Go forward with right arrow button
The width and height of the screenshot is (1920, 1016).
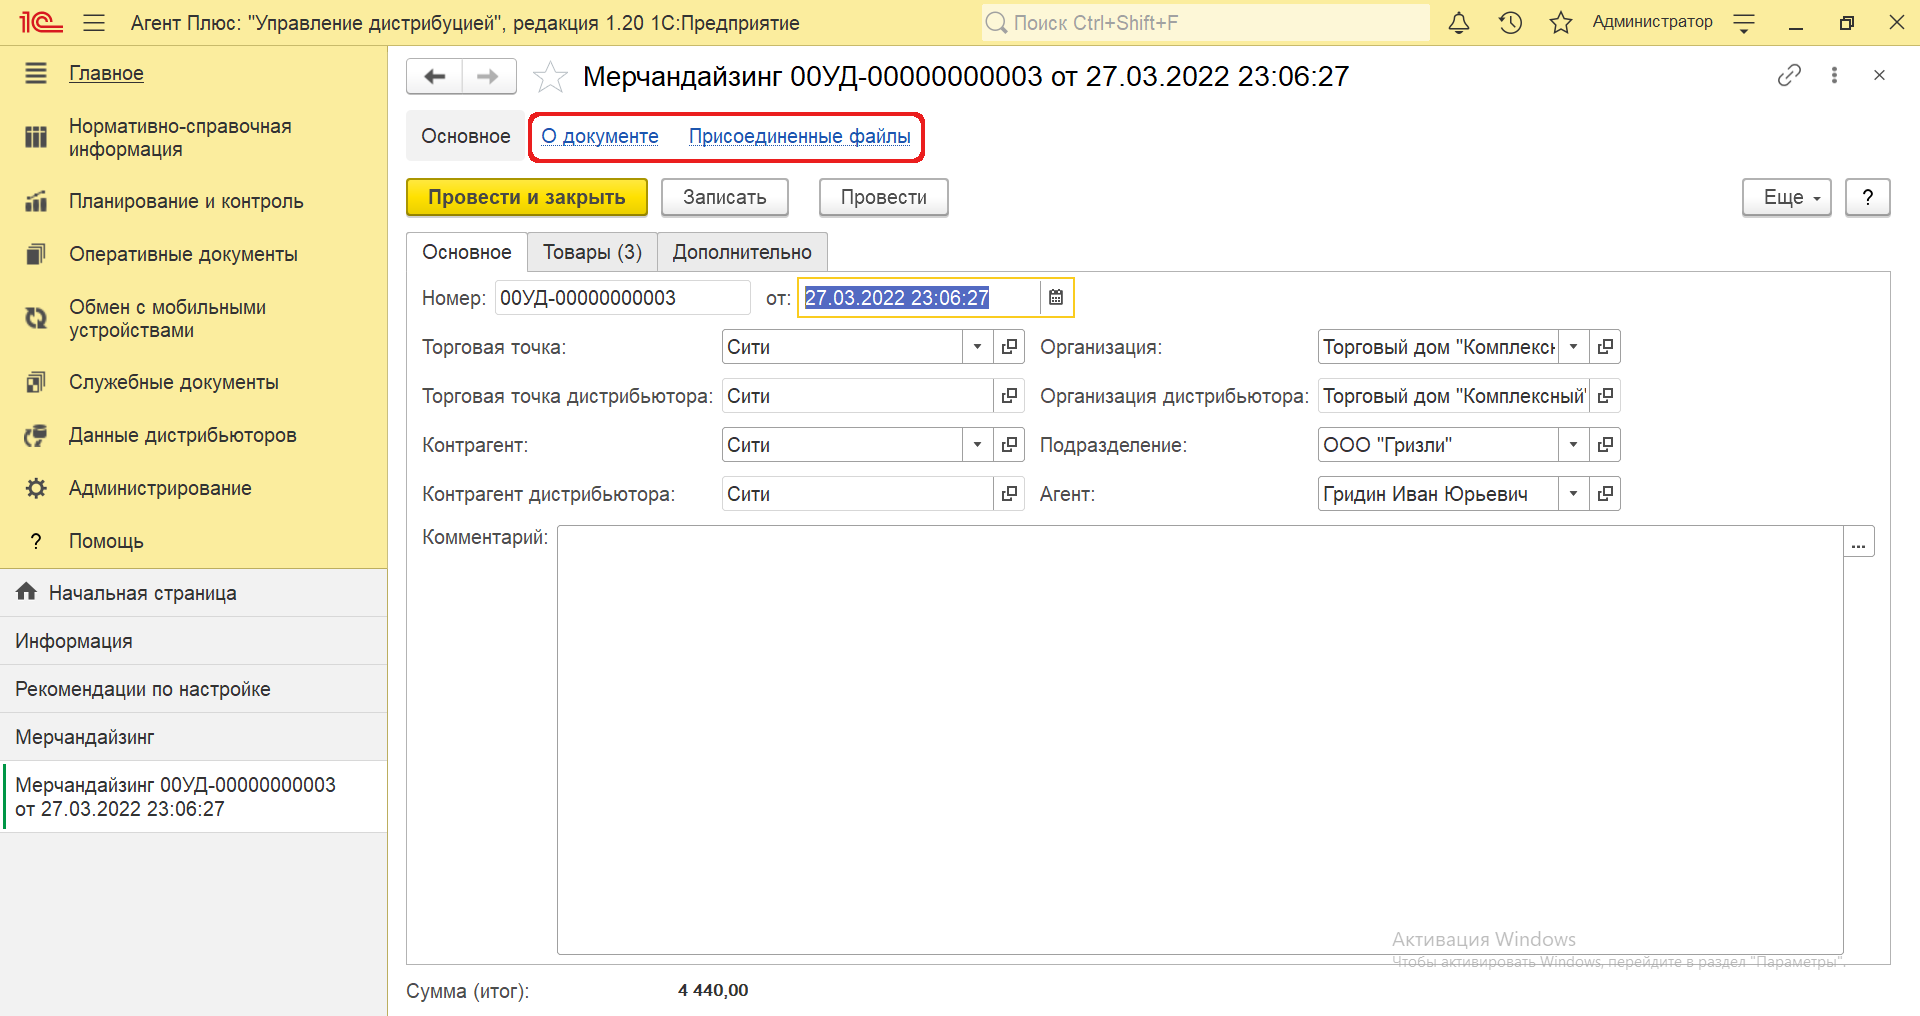488,76
